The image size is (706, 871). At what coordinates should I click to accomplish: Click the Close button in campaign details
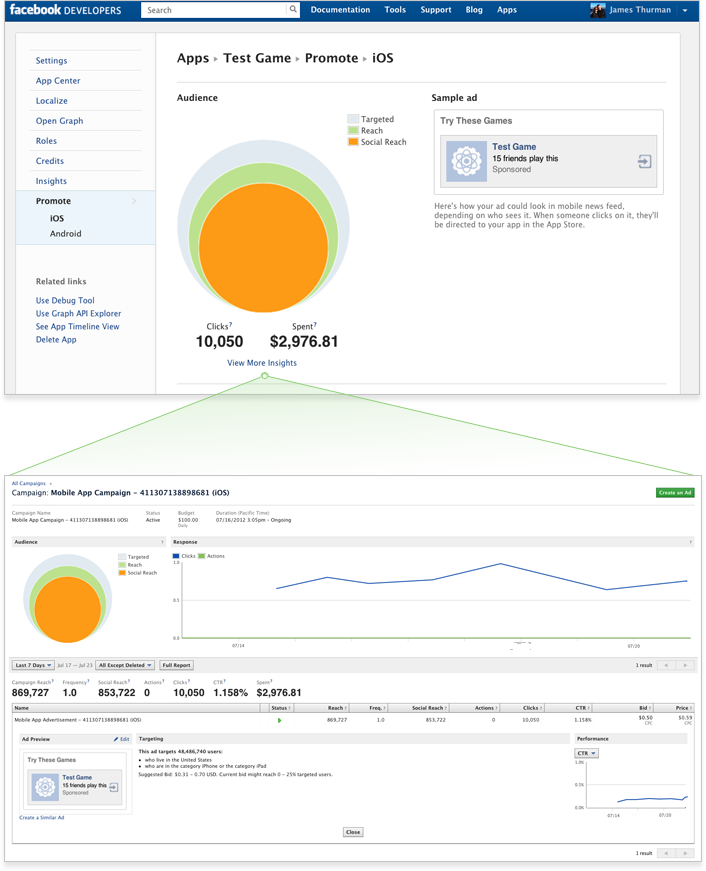point(353,832)
